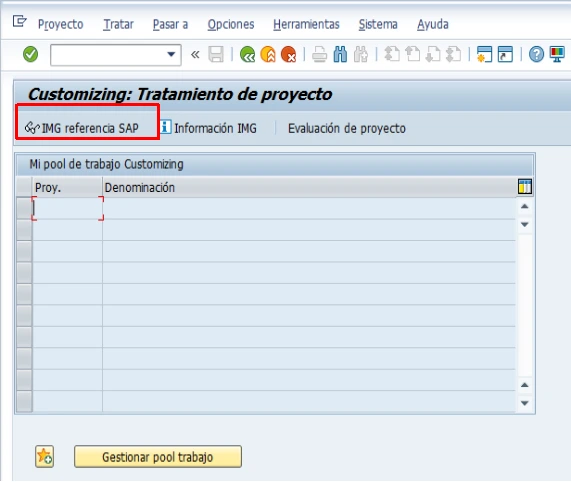Click the top scroll-up arrow of the table

coord(525,206)
